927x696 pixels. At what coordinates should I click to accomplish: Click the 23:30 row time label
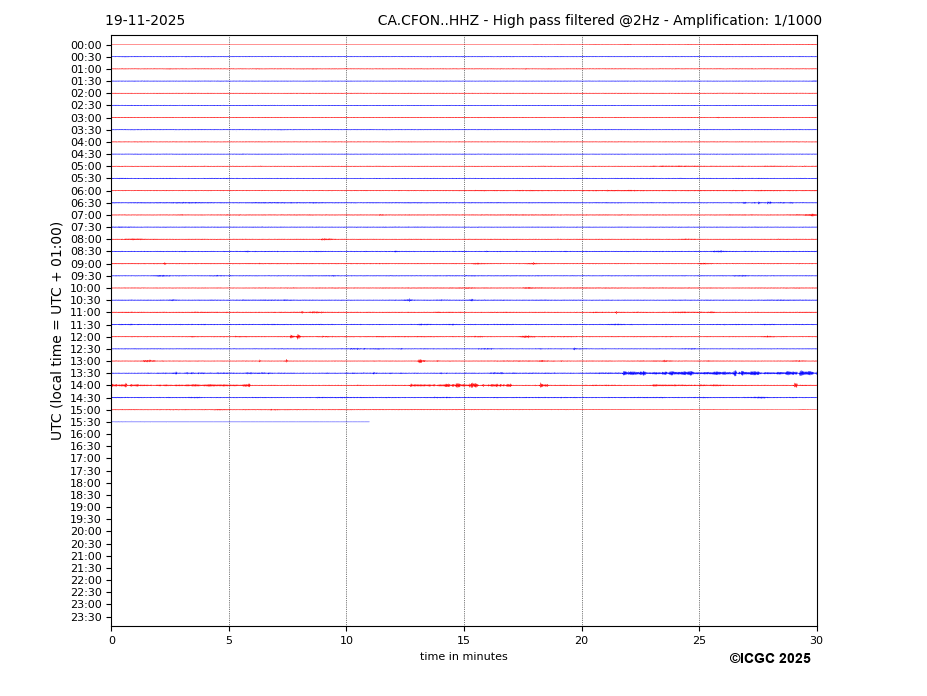(85, 617)
